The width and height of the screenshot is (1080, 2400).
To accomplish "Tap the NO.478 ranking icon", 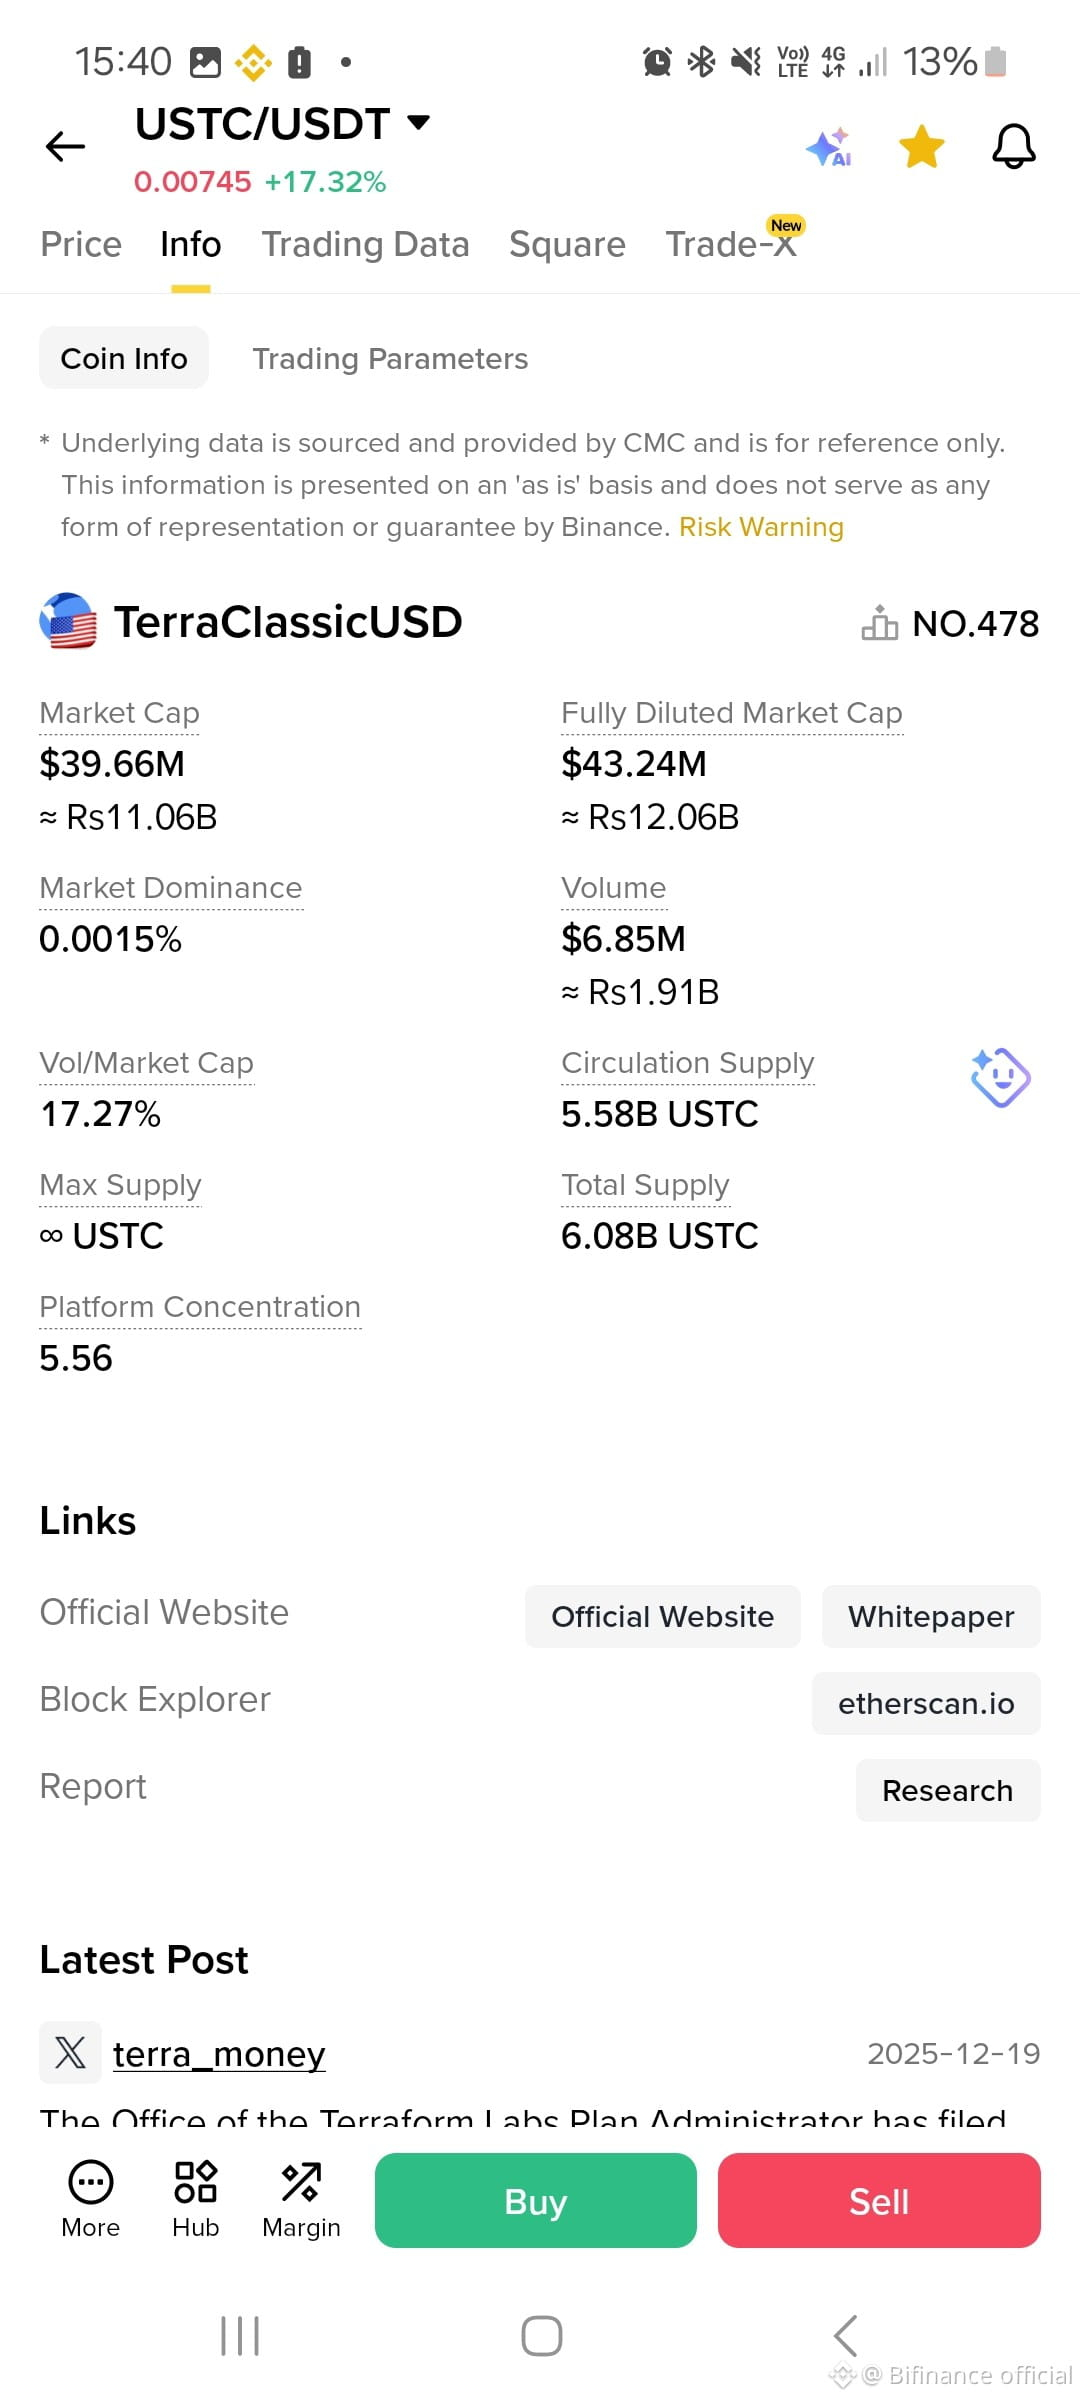I will pos(880,622).
